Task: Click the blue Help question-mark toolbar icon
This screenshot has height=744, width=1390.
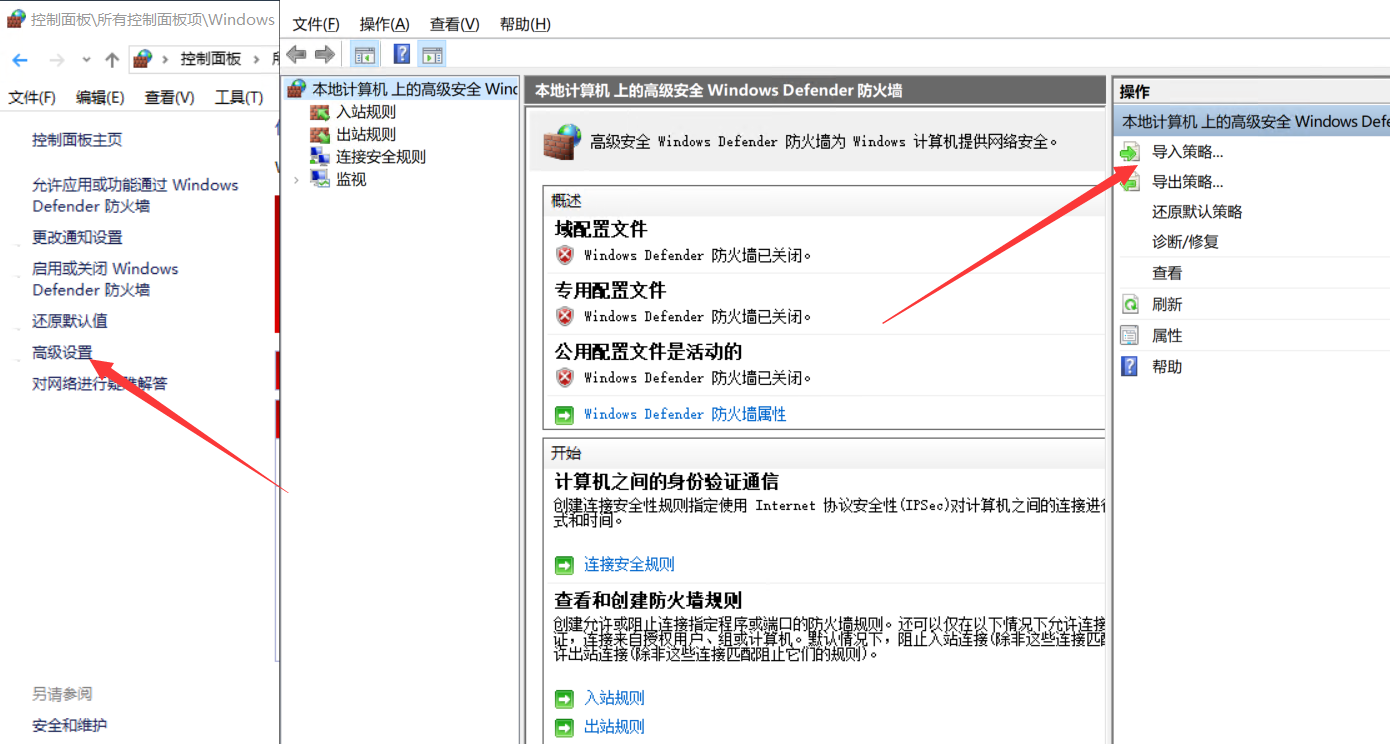Action: point(402,55)
